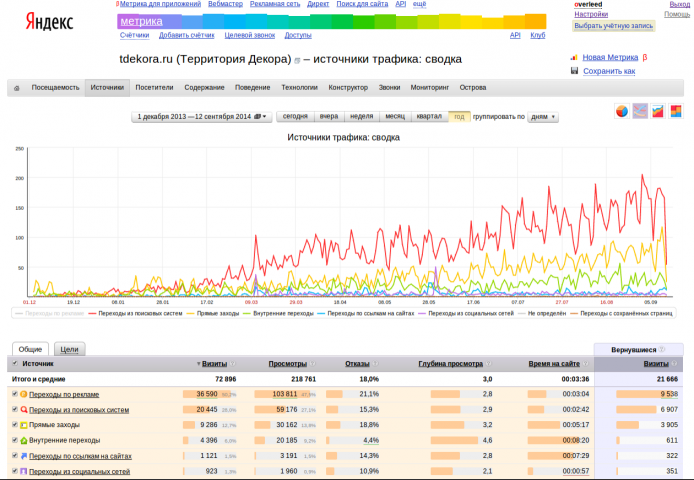The height and width of the screenshot is (480, 694).
Task: Open the Технологии menu
Action: tap(300, 88)
